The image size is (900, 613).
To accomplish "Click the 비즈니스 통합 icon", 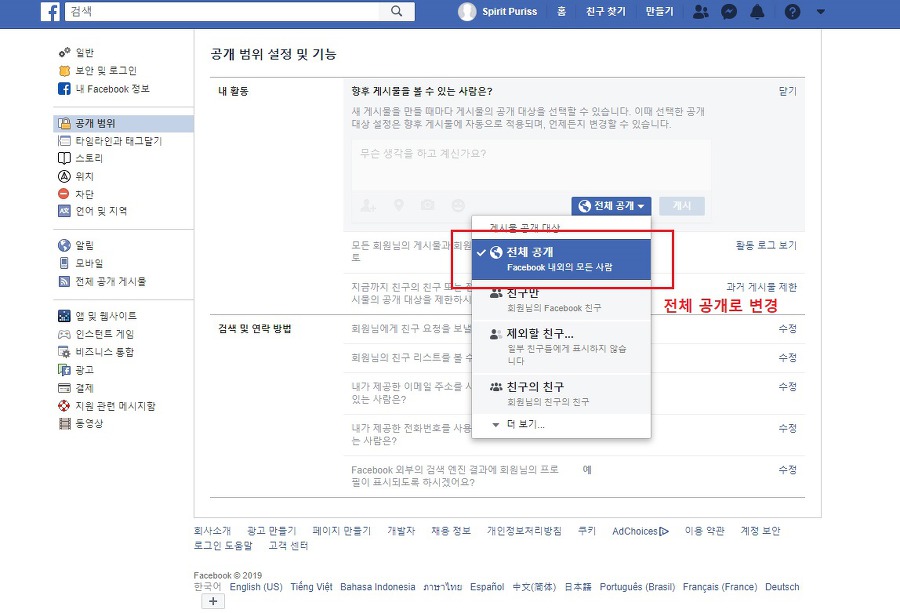I will (64, 352).
